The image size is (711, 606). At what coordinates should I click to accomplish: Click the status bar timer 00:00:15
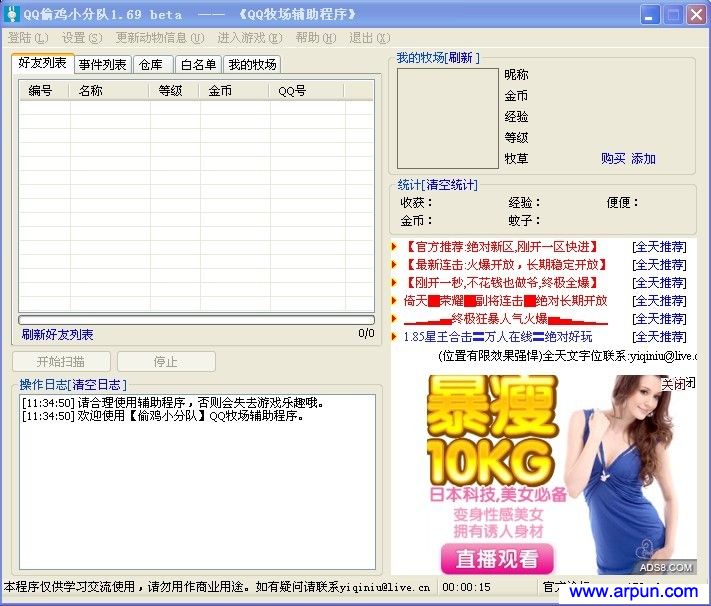click(x=466, y=587)
